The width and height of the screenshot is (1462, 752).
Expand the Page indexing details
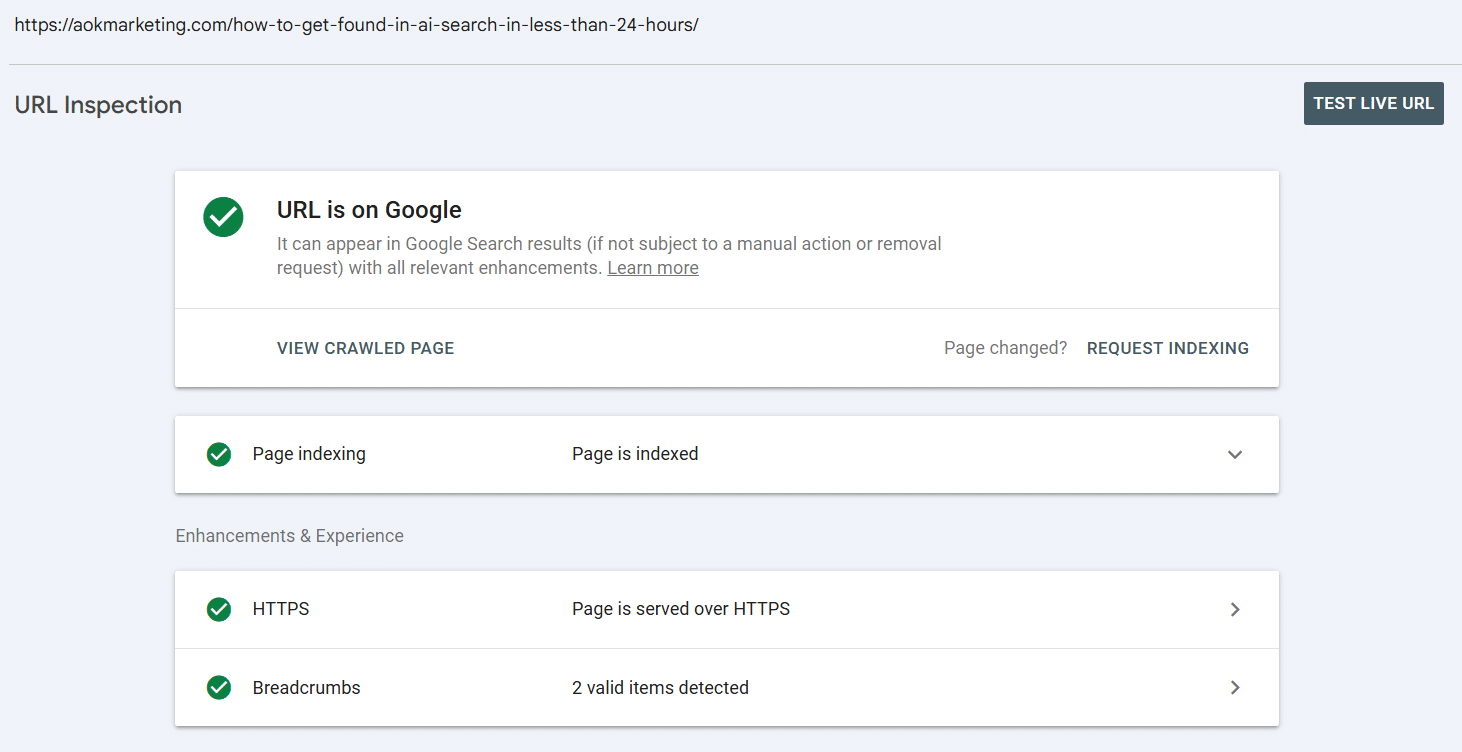pos(1235,454)
